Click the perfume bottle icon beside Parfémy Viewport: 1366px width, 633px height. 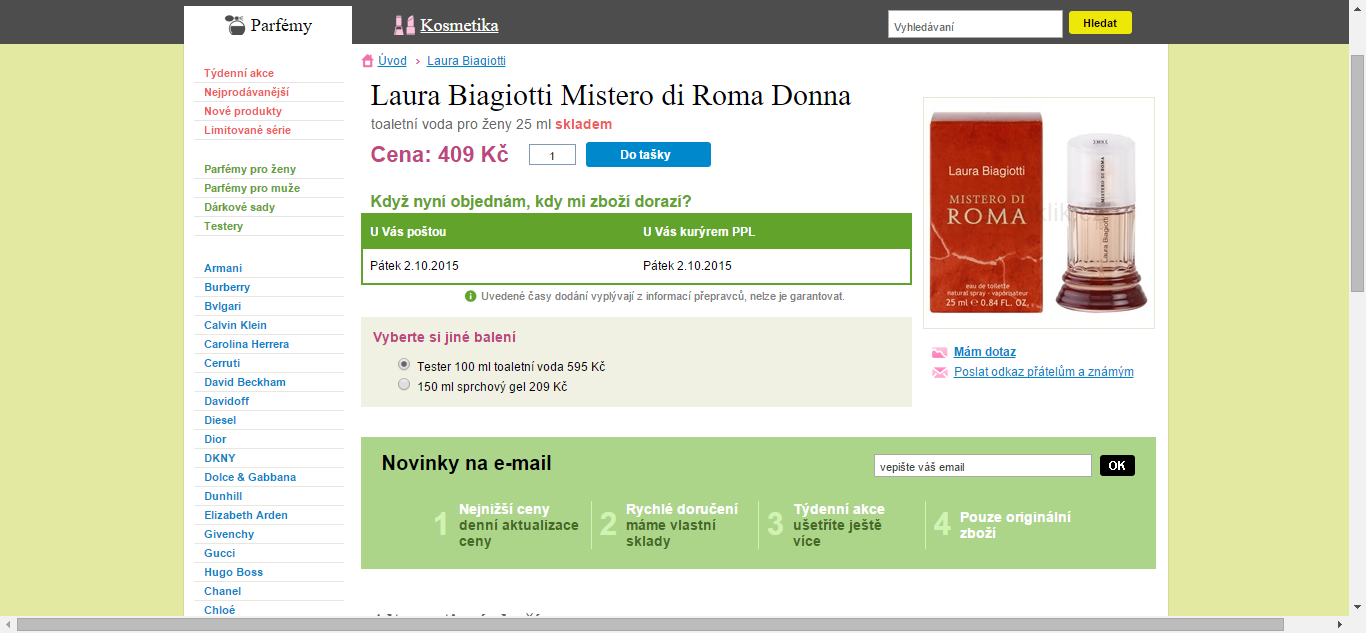click(x=235, y=25)
